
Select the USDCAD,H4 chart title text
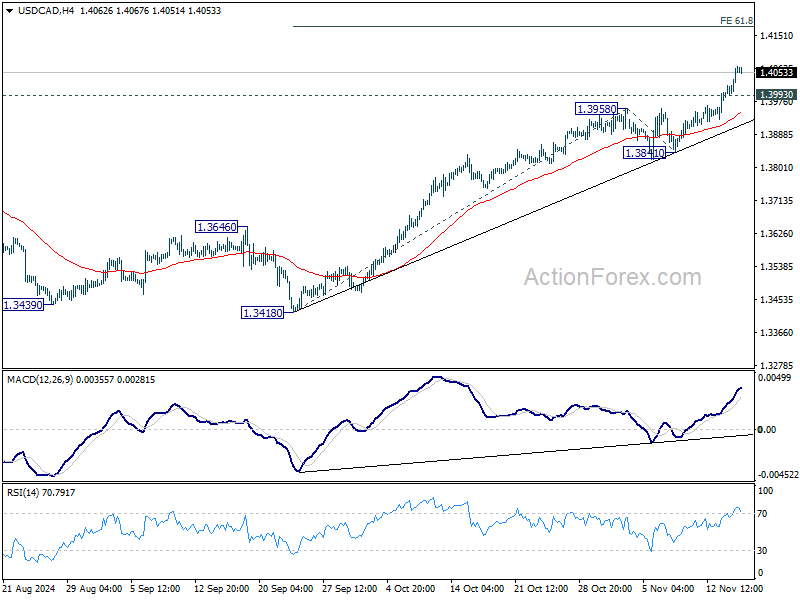(46, 11)
